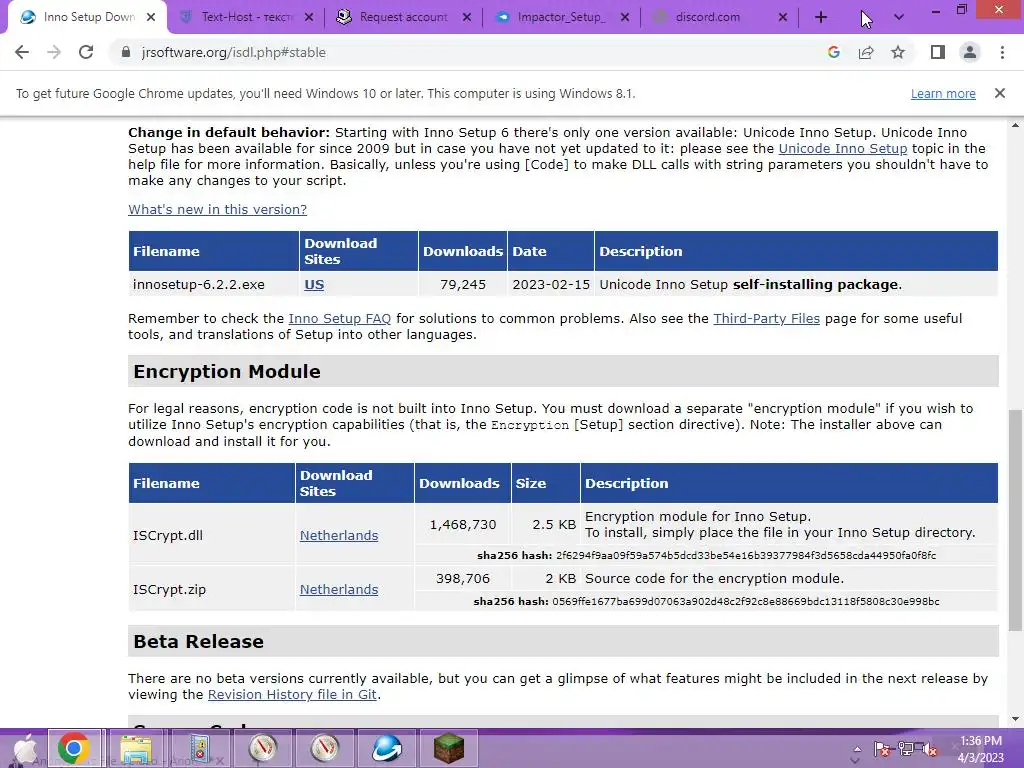Open the Inno Setup FAQ link

[340, 318]
